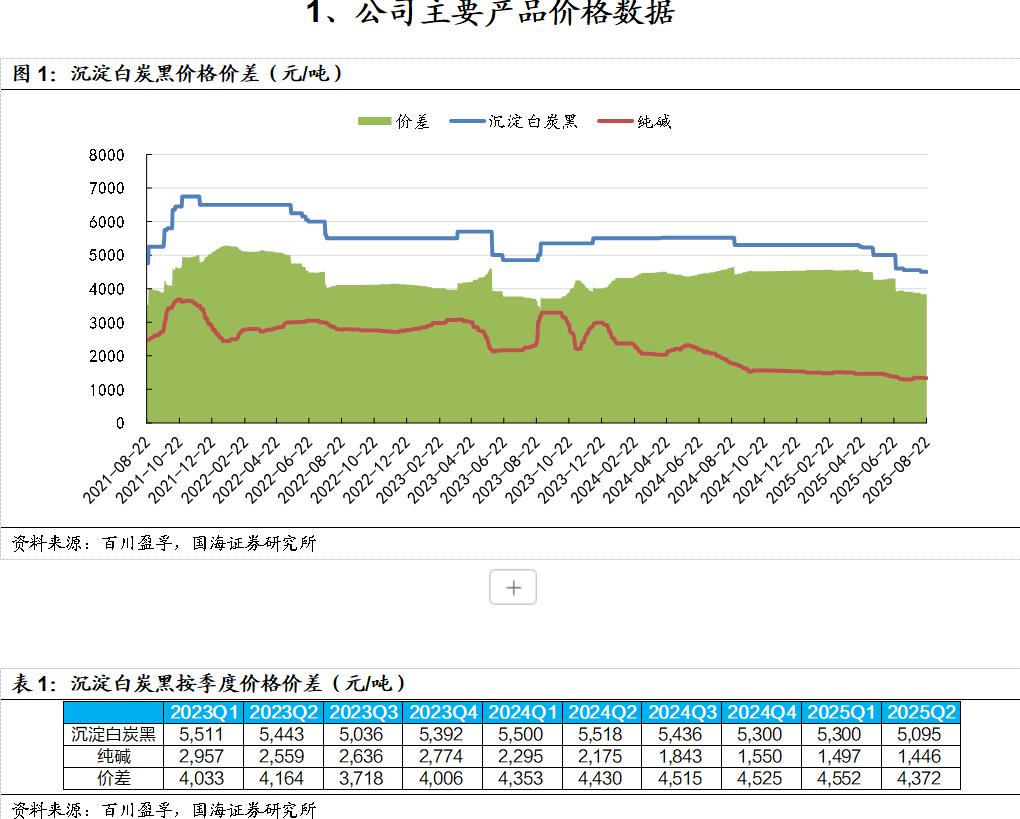Select the 2023Q3 column header

click(x=363, y=712)
